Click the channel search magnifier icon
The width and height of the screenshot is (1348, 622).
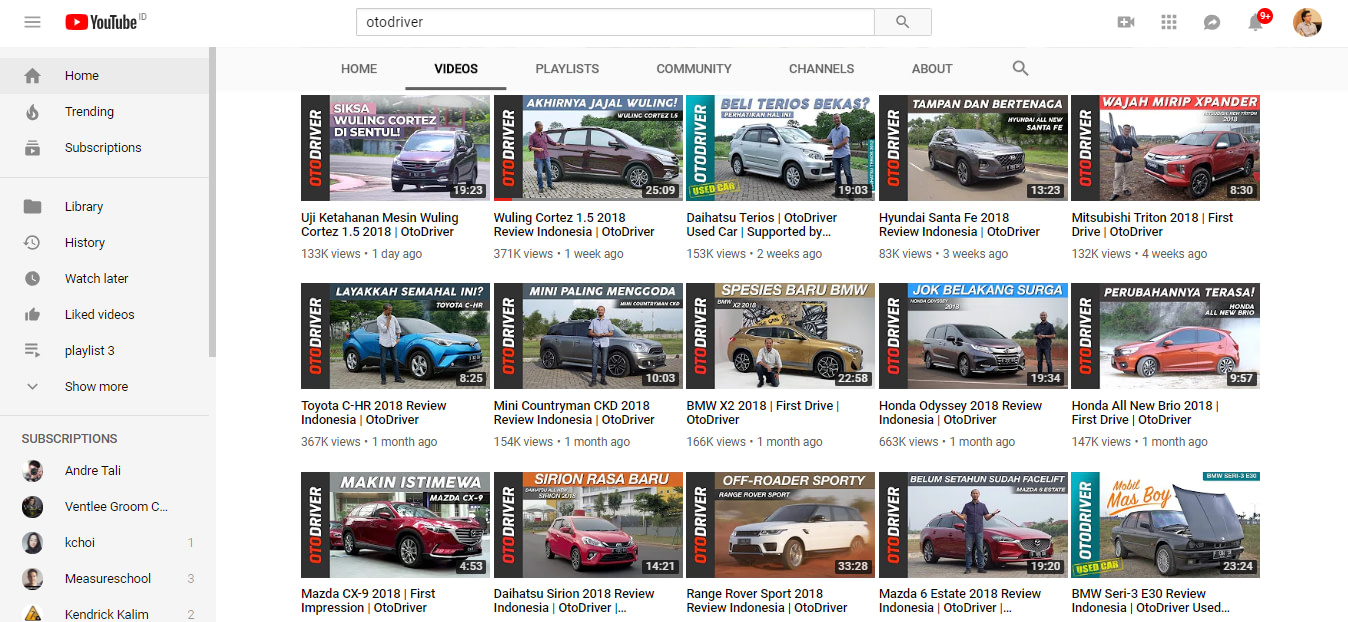pos(1020,68)
